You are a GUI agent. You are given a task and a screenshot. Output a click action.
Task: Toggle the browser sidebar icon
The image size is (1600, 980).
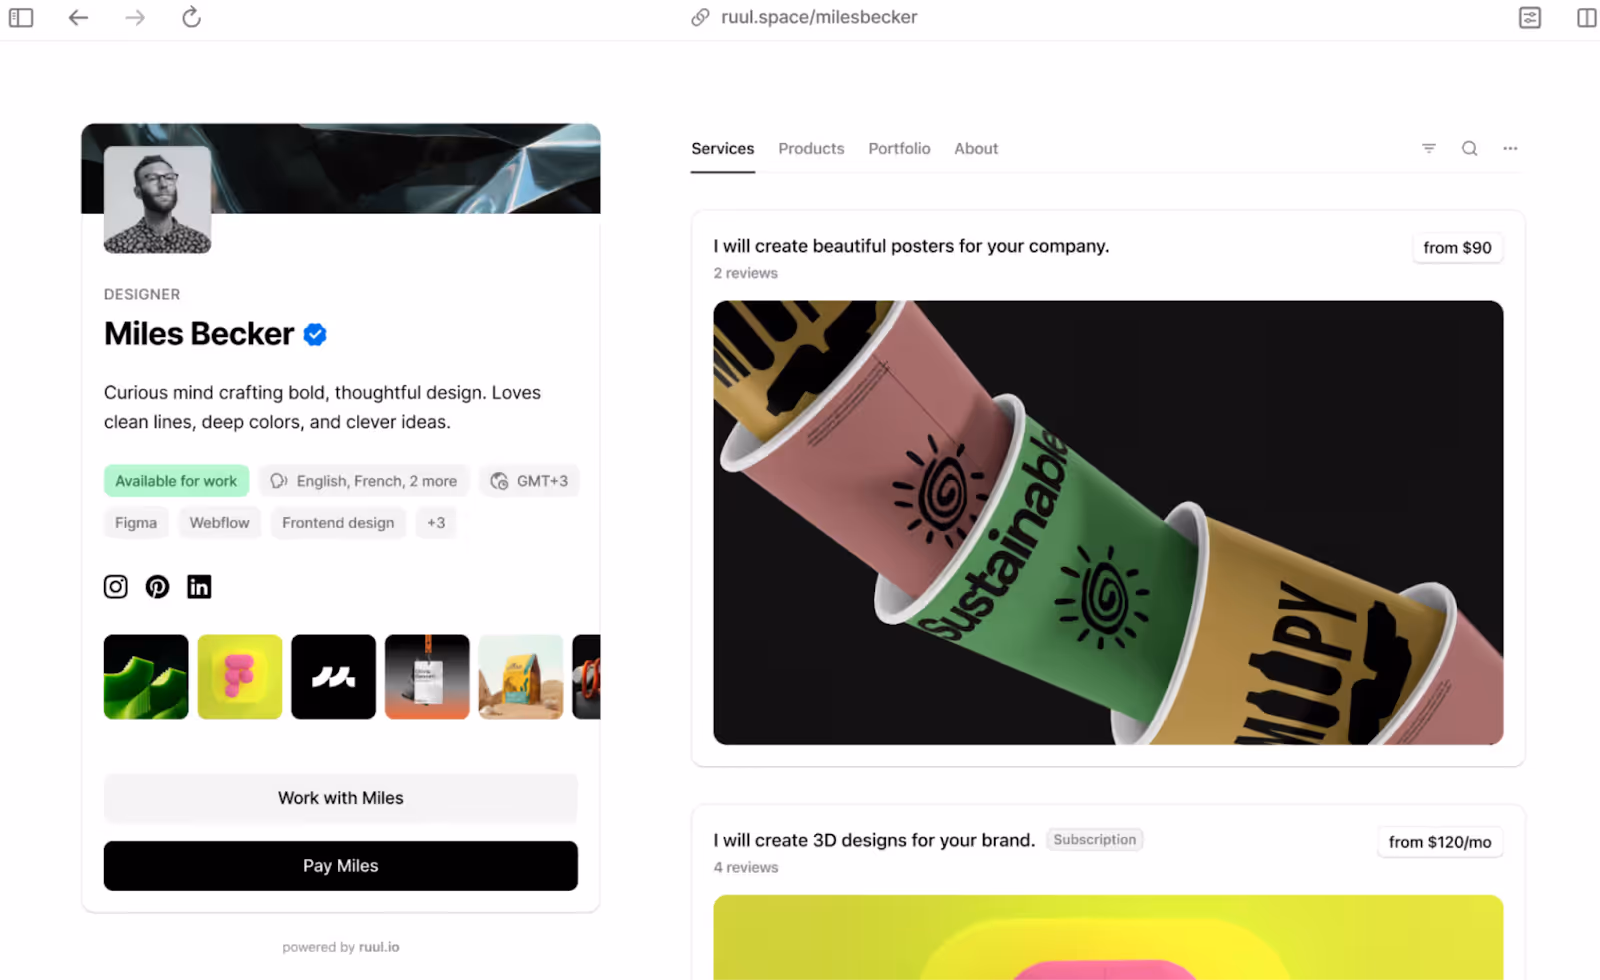[21, 17]
